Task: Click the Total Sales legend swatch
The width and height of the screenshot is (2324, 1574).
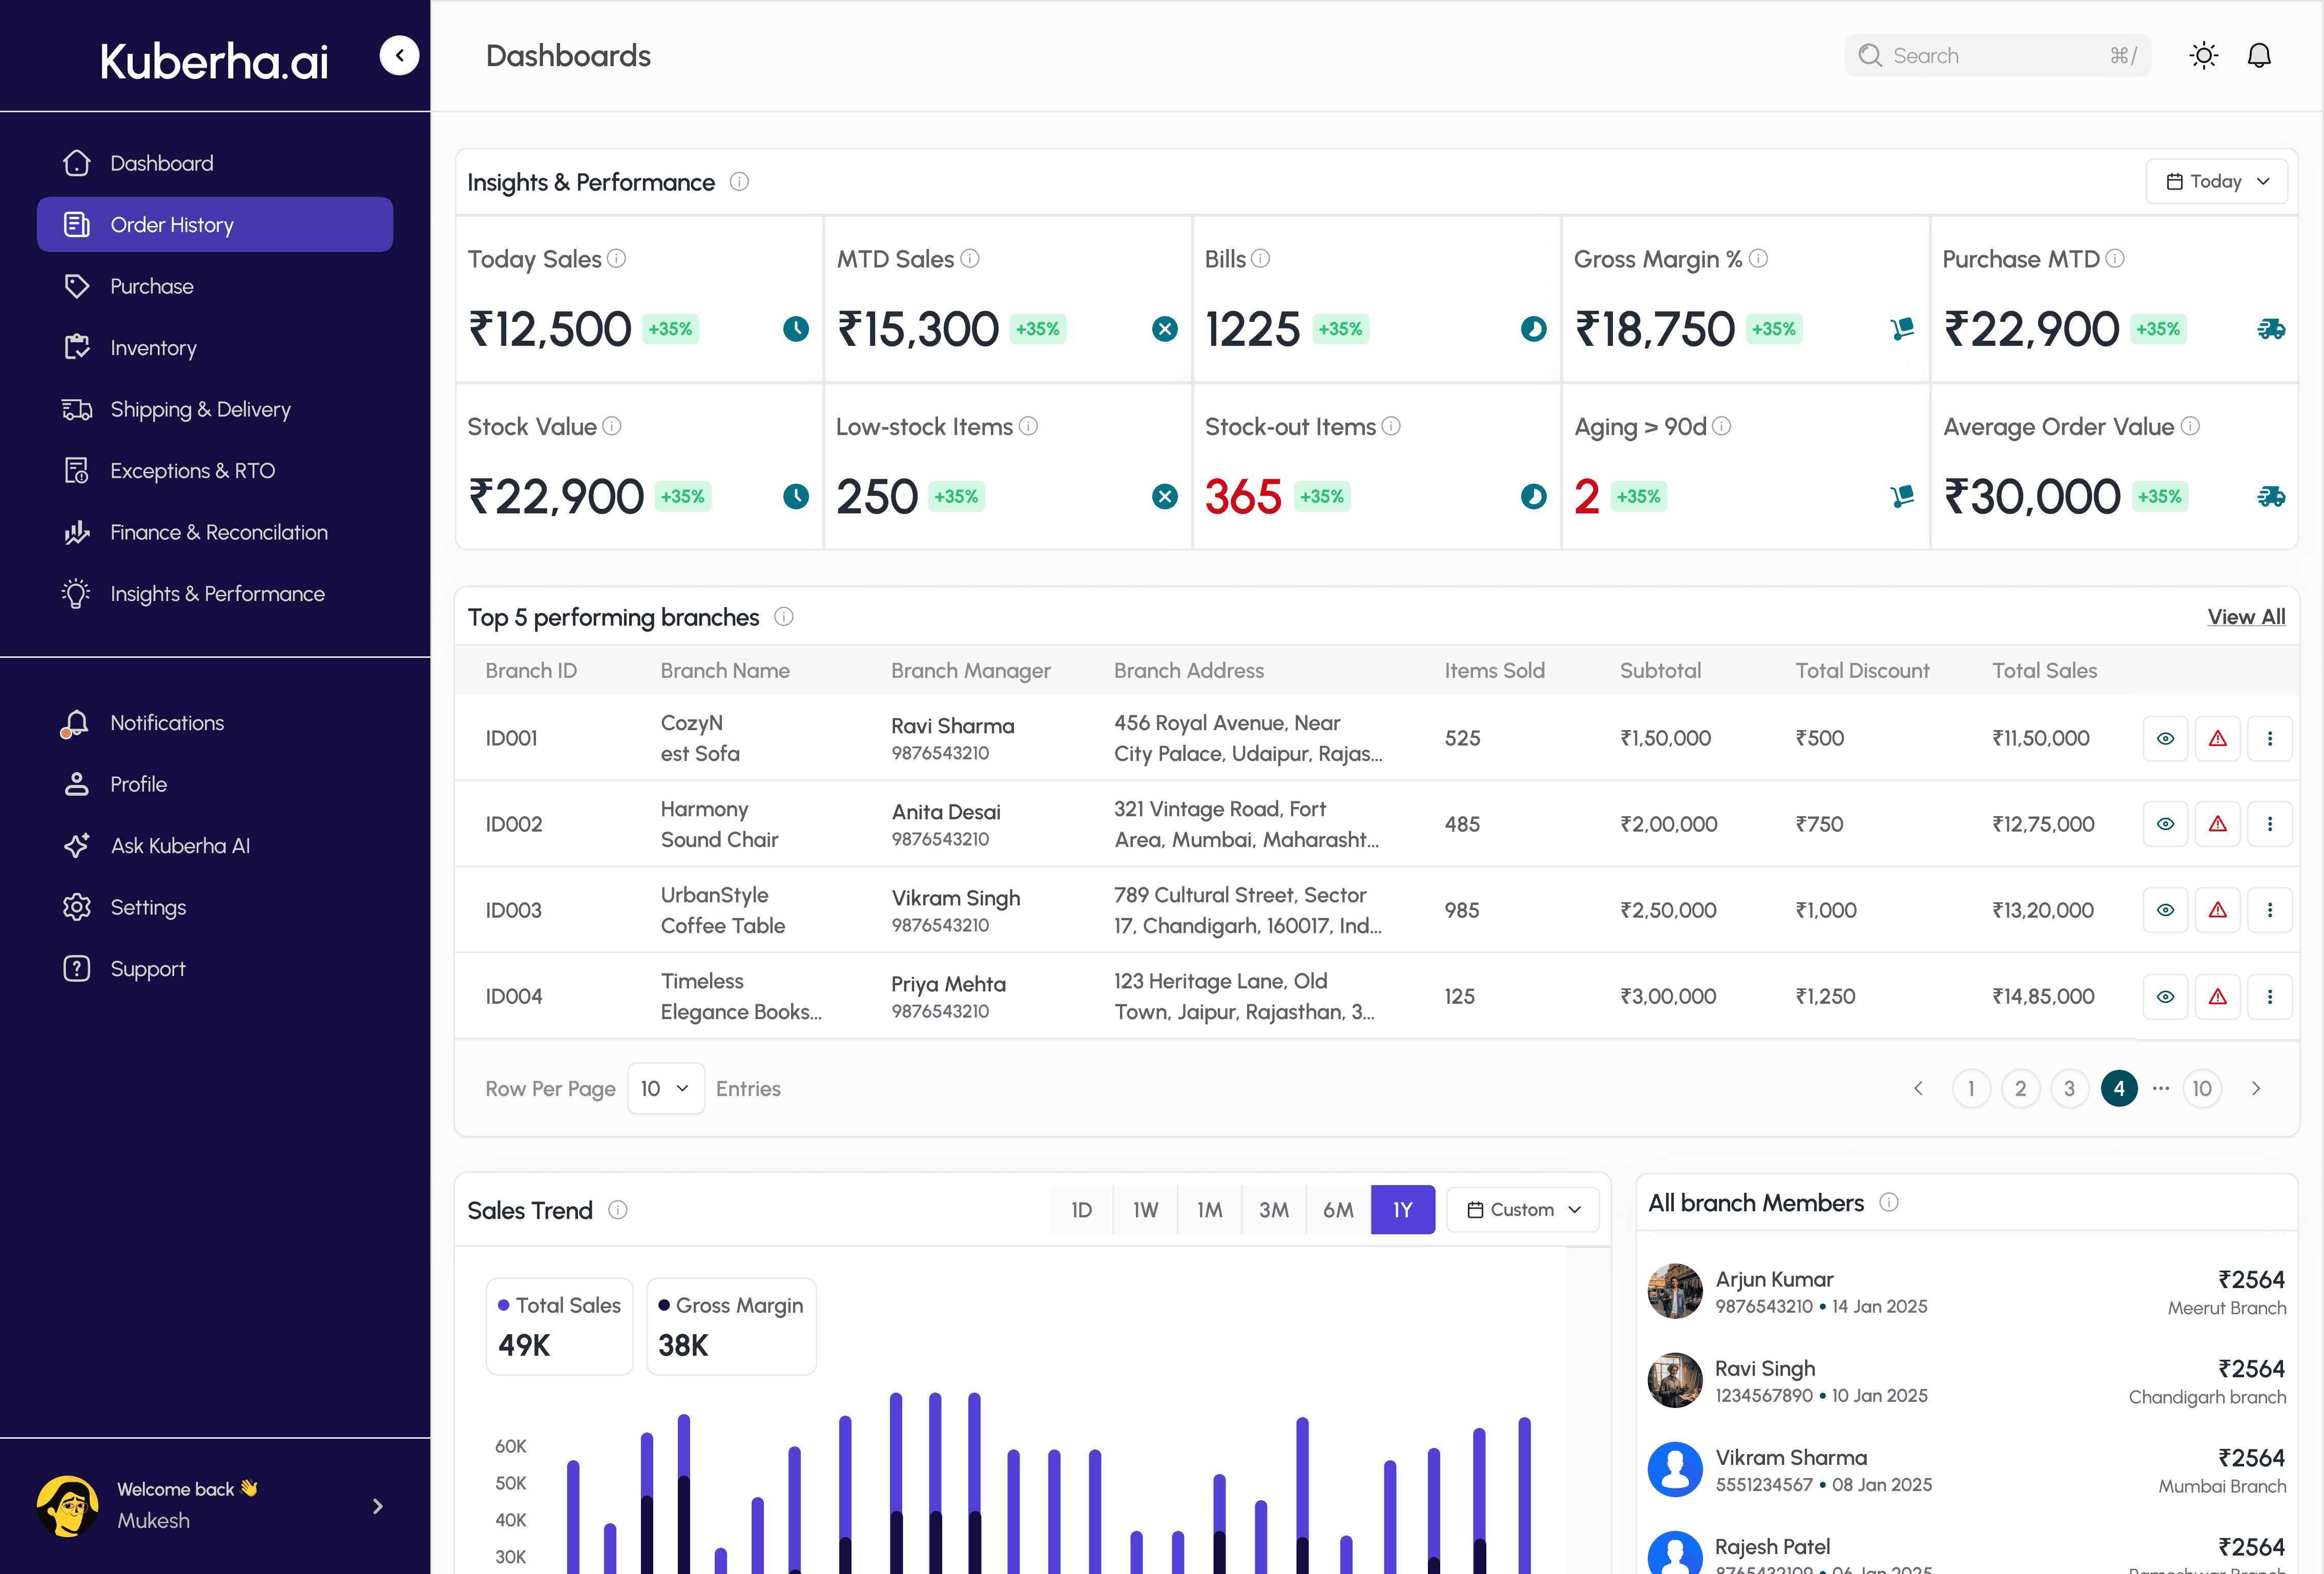Action: click(504, 1305)
